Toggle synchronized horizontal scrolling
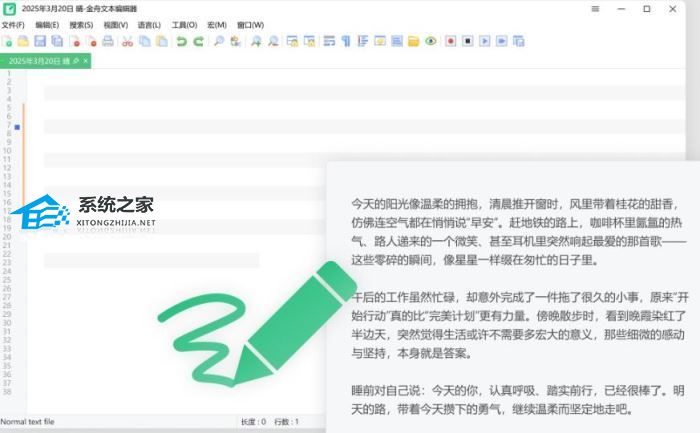The image size is (700, 433). (x=309, y=42)
